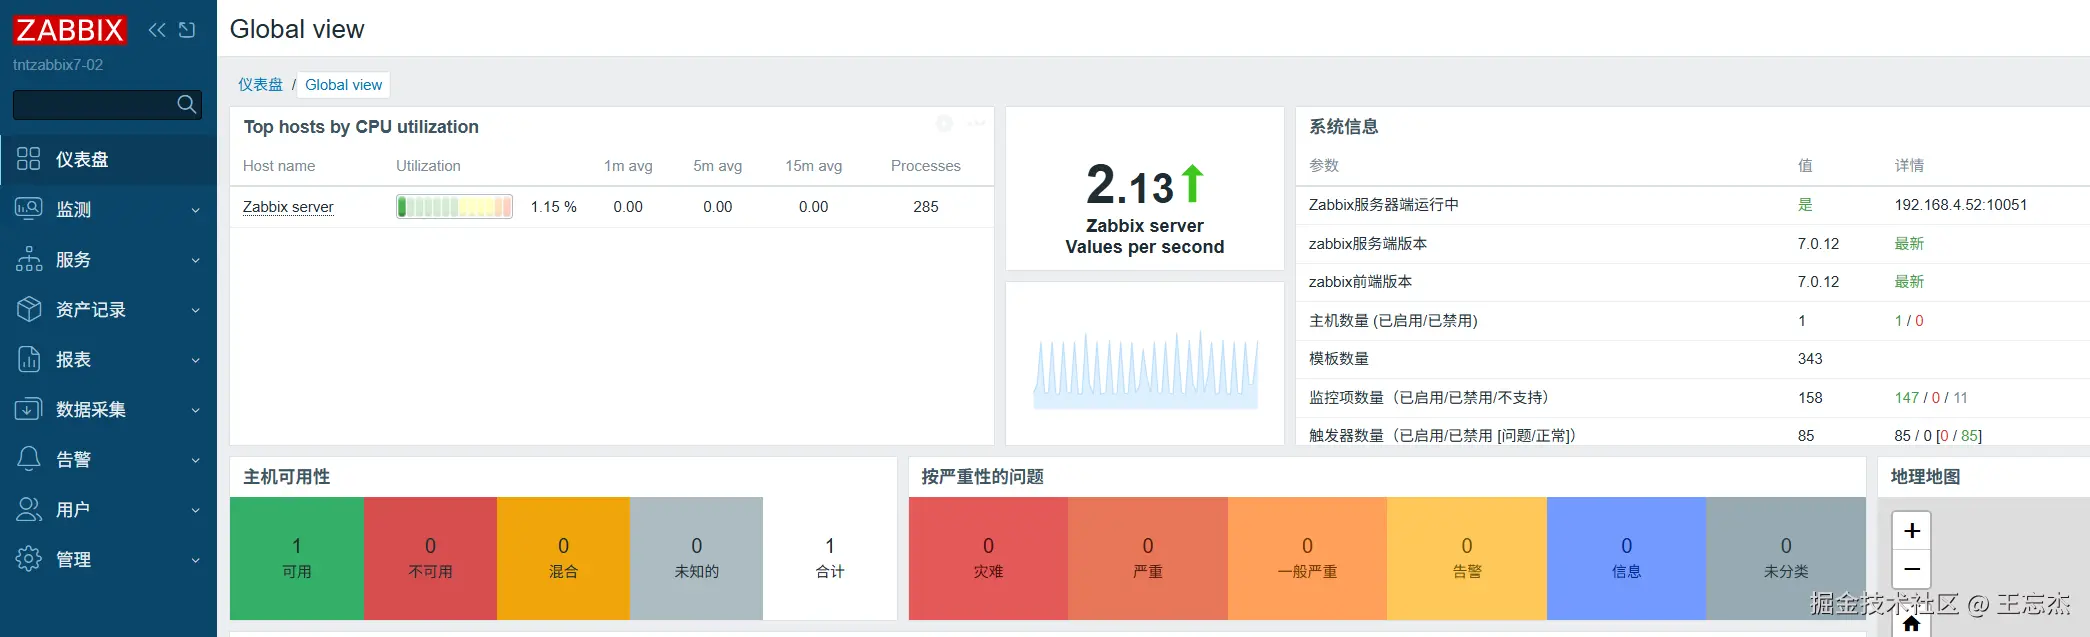Click the 147 / 0 / 11 items detail
The height and width of the screenshot is (637, 2090).
tap(1931, 398)
